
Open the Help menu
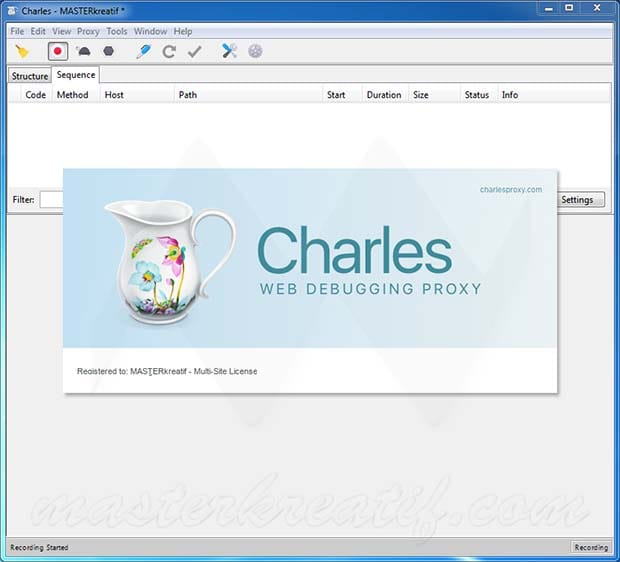183,31
